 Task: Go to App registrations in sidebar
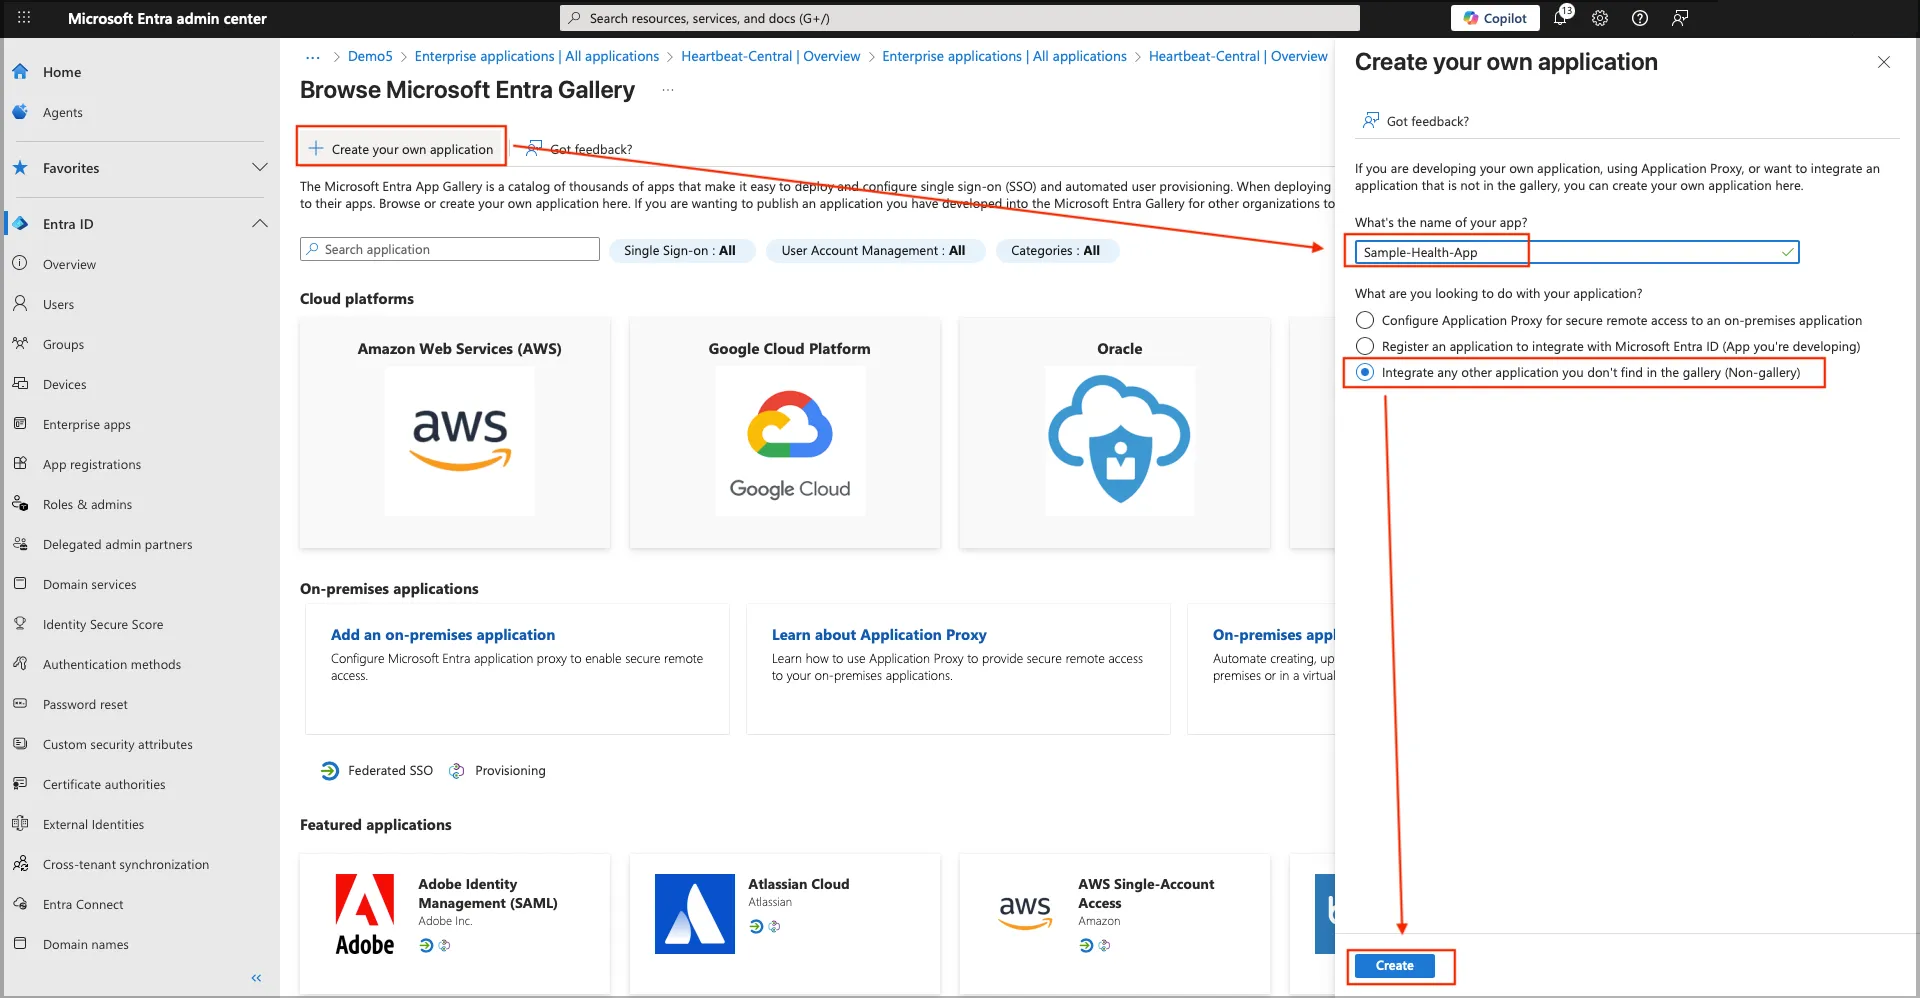92,465
